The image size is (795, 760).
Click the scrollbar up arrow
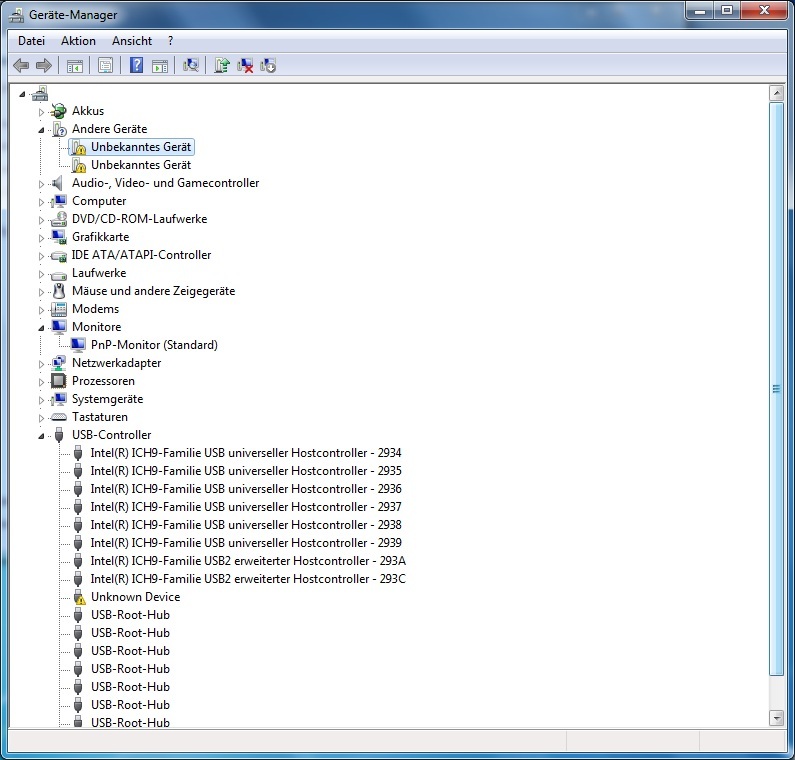776,93
